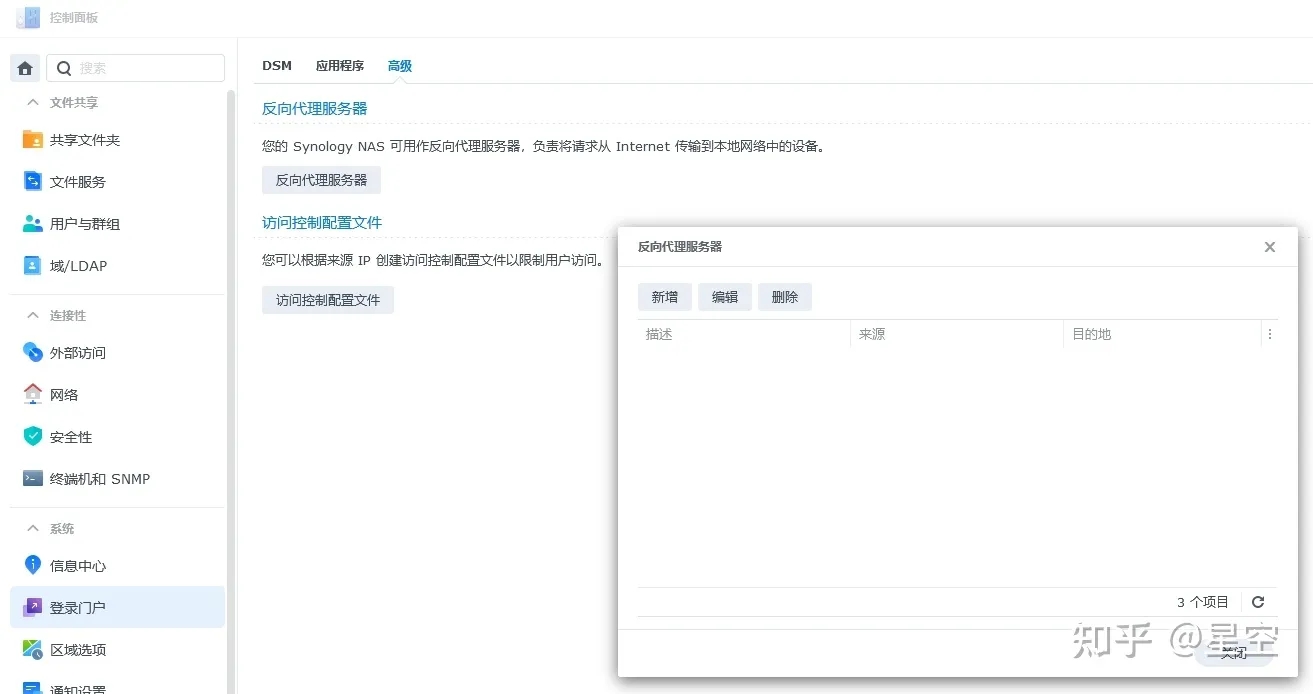1313x694 pixels.
Task: Collapse the 连接性 section
Action: [x=33, y=316]
